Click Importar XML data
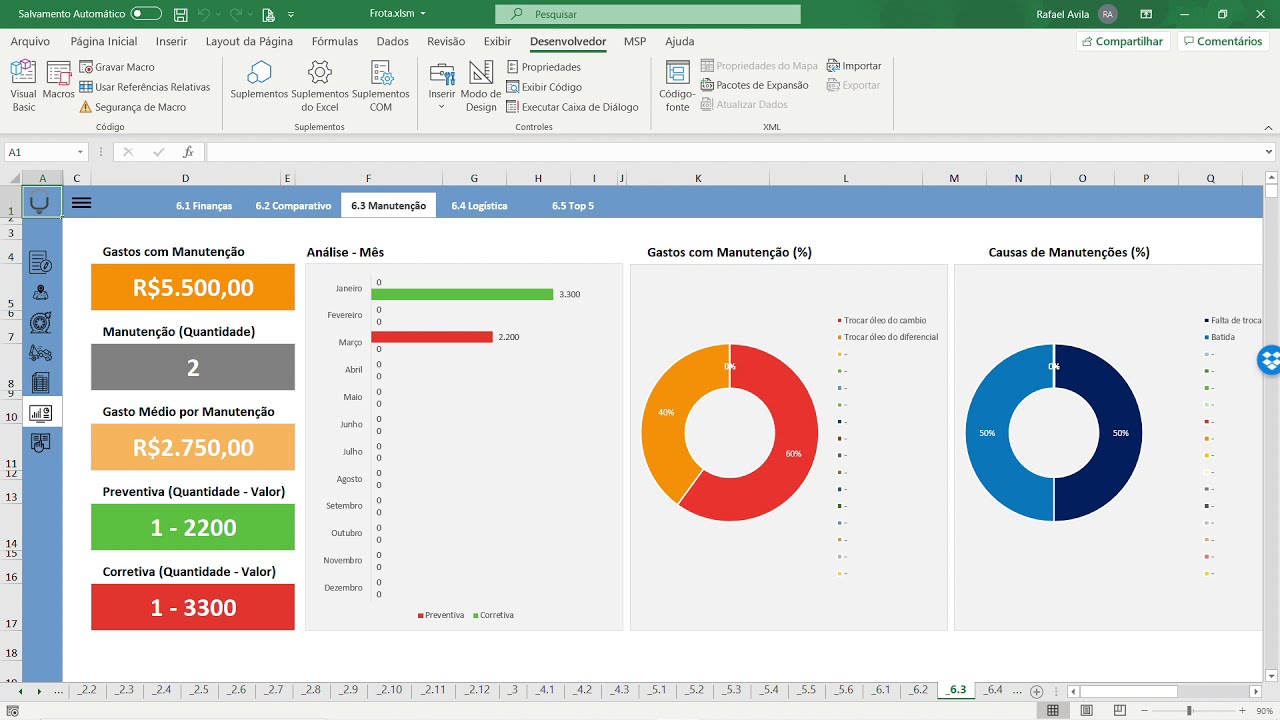The width and height of the screenshot is (1280, 720). click(854, 66)
